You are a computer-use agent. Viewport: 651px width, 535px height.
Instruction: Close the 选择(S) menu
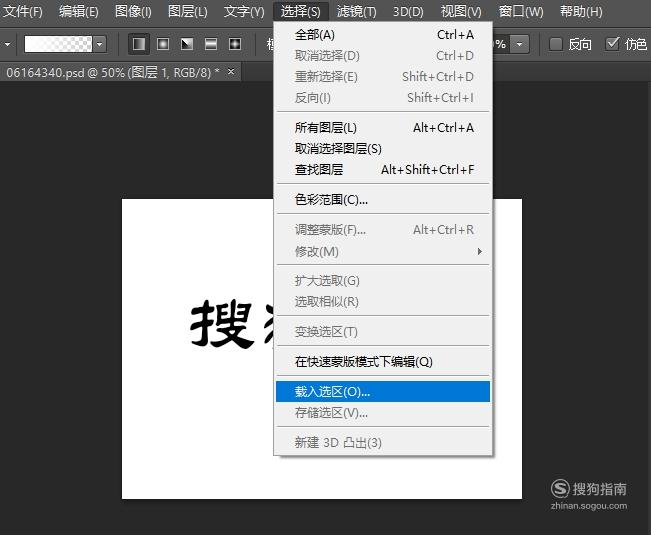click(x=301, y=11)
